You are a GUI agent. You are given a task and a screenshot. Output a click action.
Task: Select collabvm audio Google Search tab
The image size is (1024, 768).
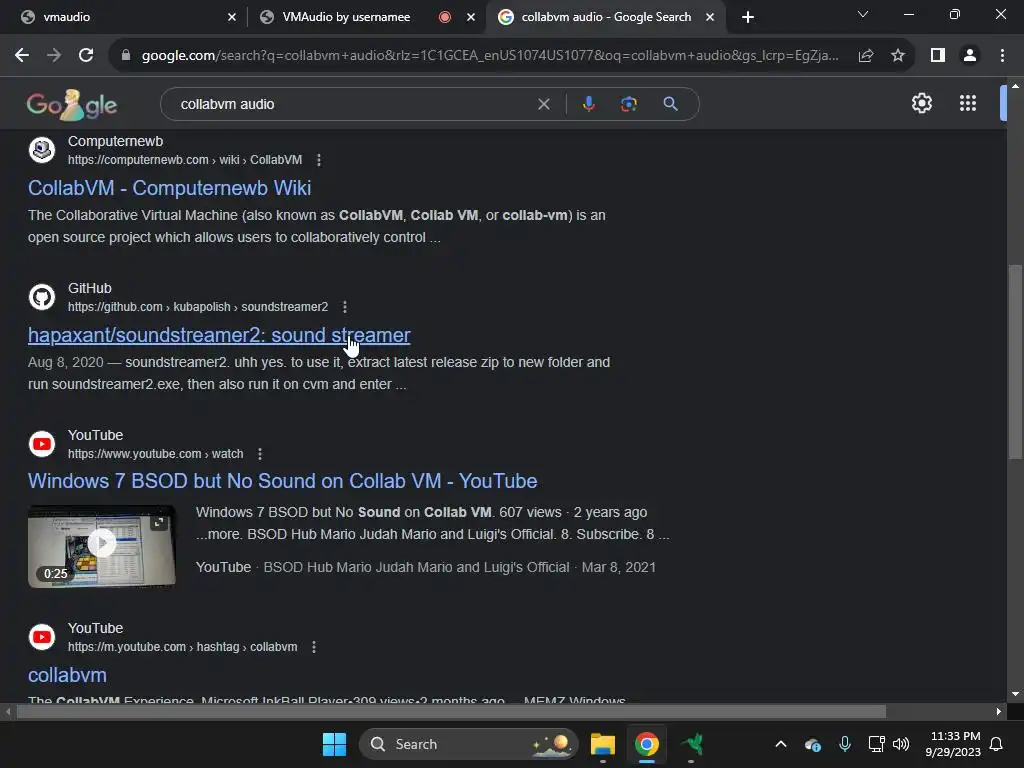(606, 17)
